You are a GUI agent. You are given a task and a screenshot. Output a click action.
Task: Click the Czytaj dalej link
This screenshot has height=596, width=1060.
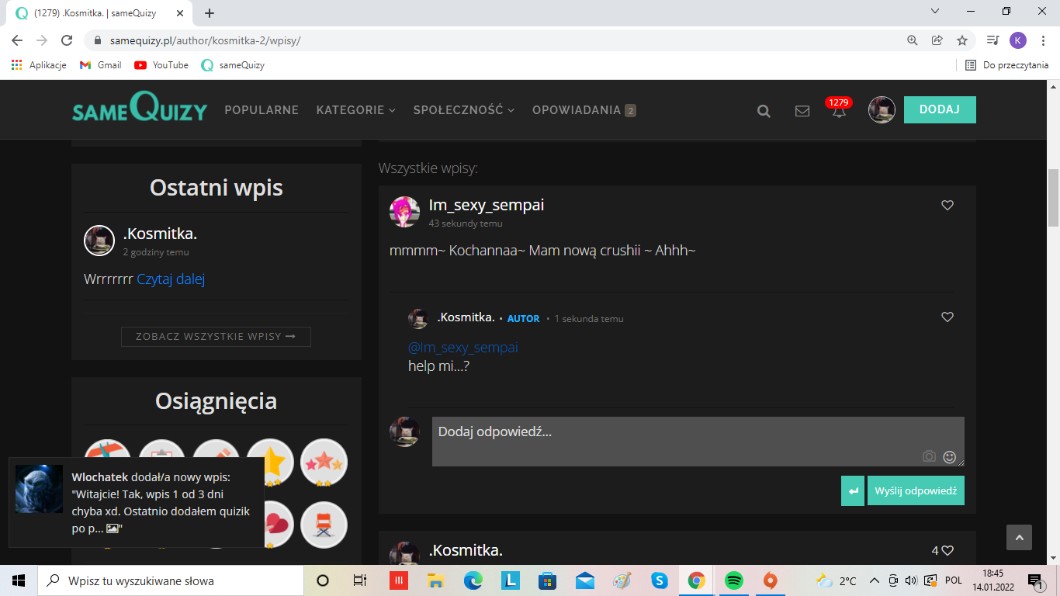[170, 279]
